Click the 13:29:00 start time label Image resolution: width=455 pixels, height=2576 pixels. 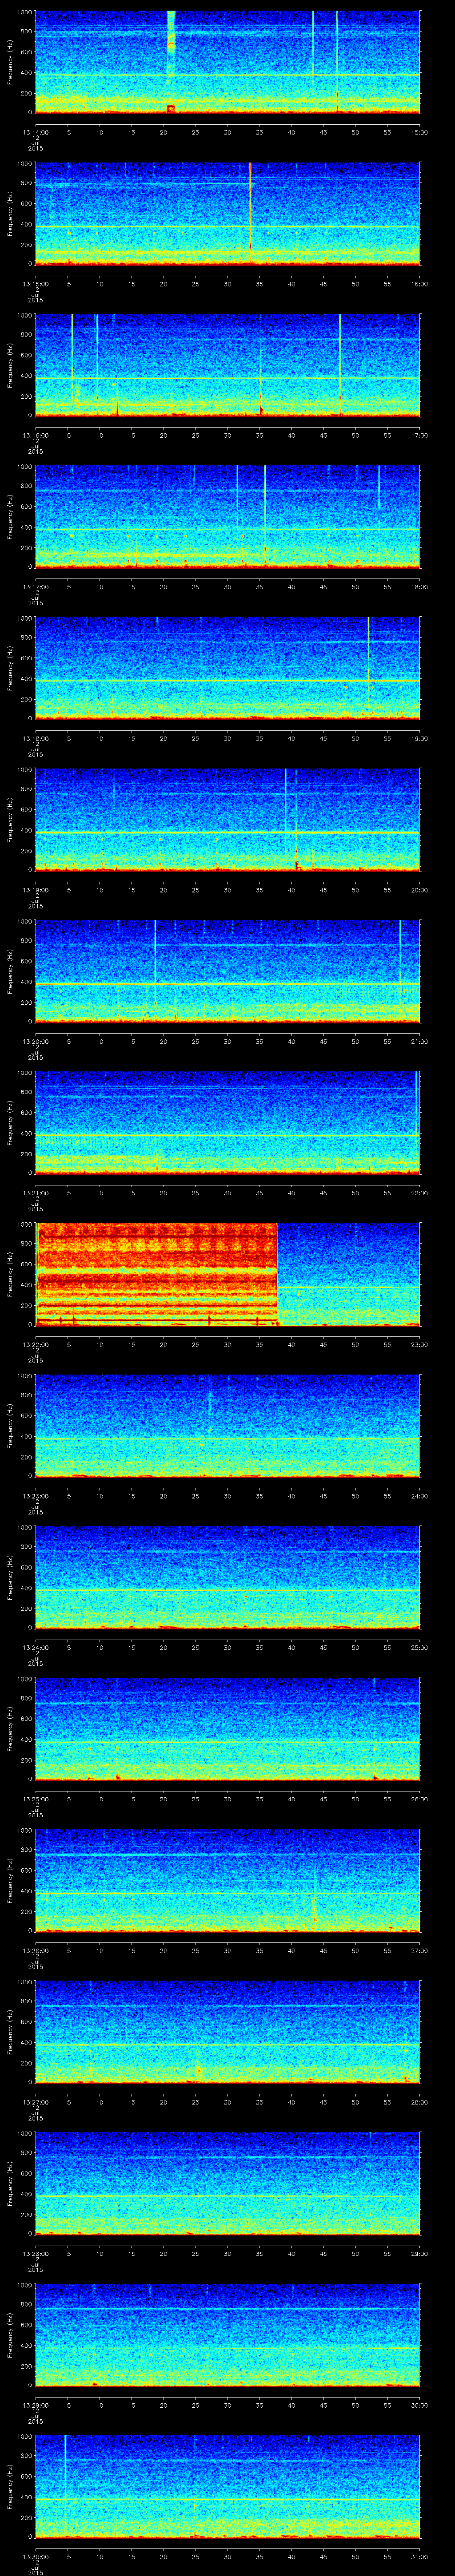[x=36, y=2405]
